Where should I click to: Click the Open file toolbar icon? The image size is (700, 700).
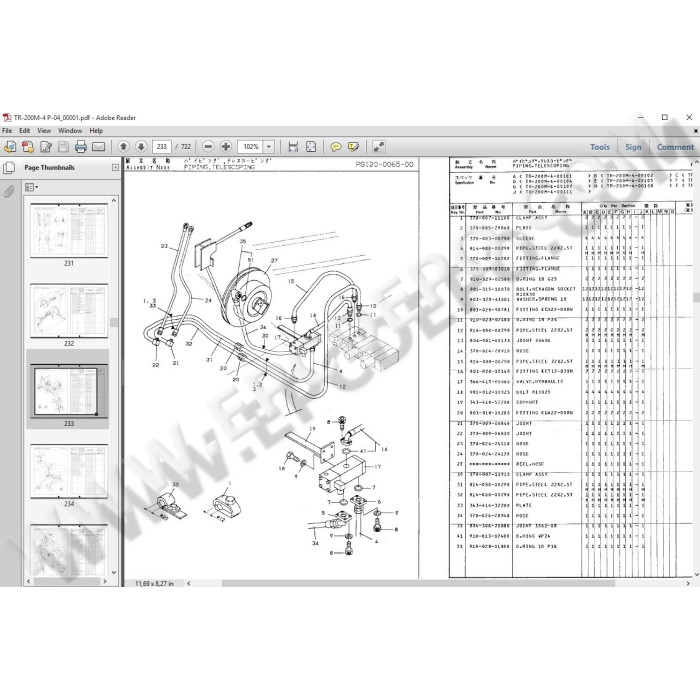[x=10, y=146]
